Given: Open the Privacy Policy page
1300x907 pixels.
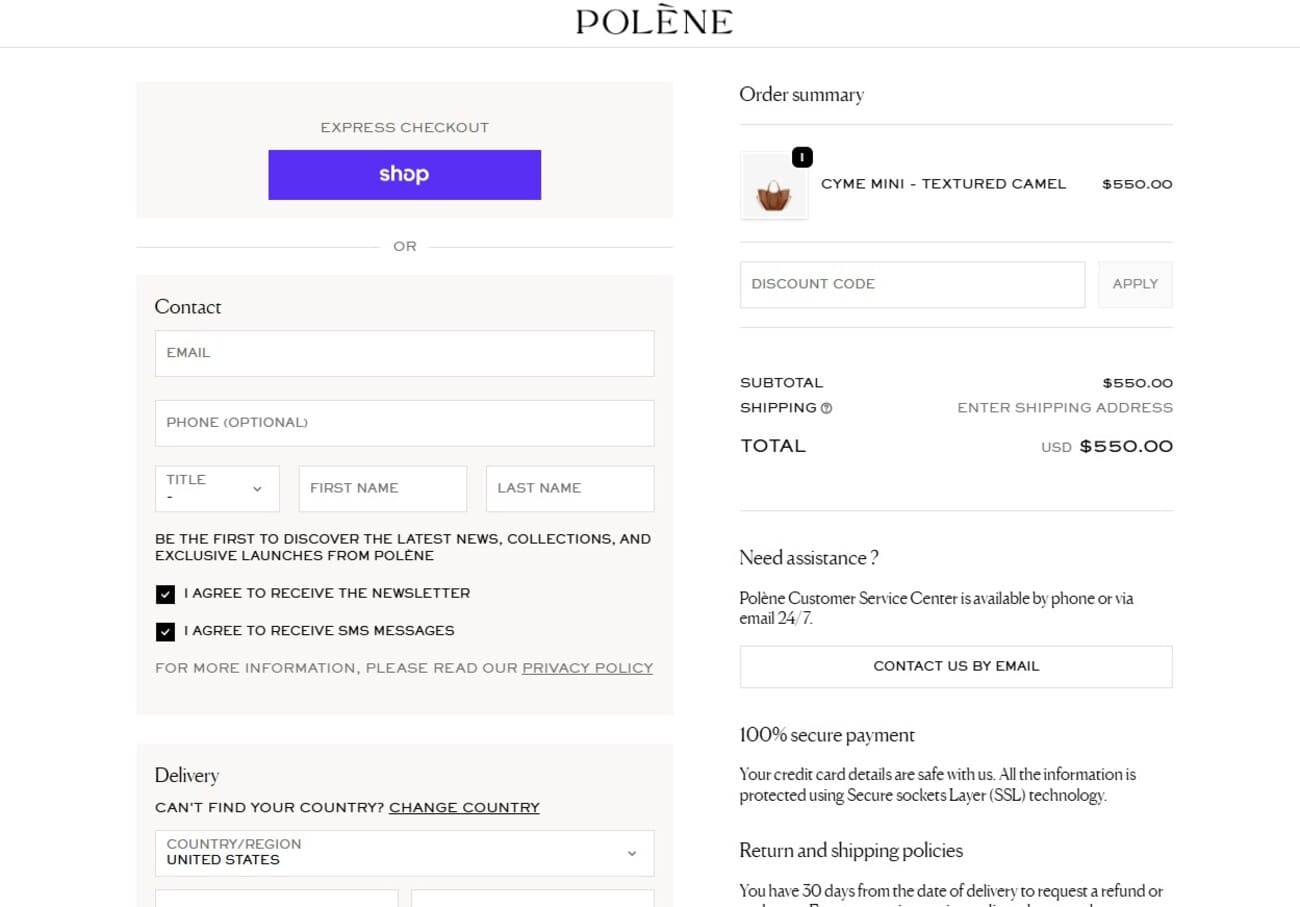Looking at the screenshot, I should point(587,668).
